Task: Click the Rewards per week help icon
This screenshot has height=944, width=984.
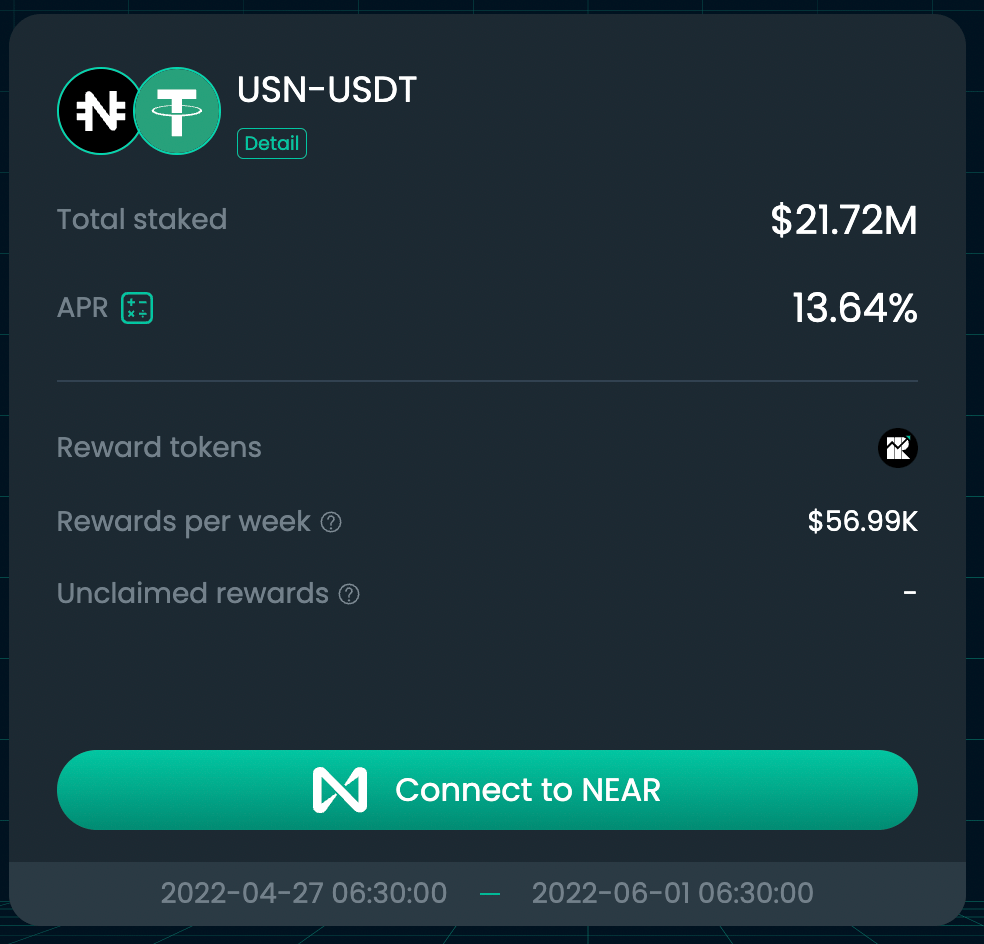Action: click(x=331, y=522)
